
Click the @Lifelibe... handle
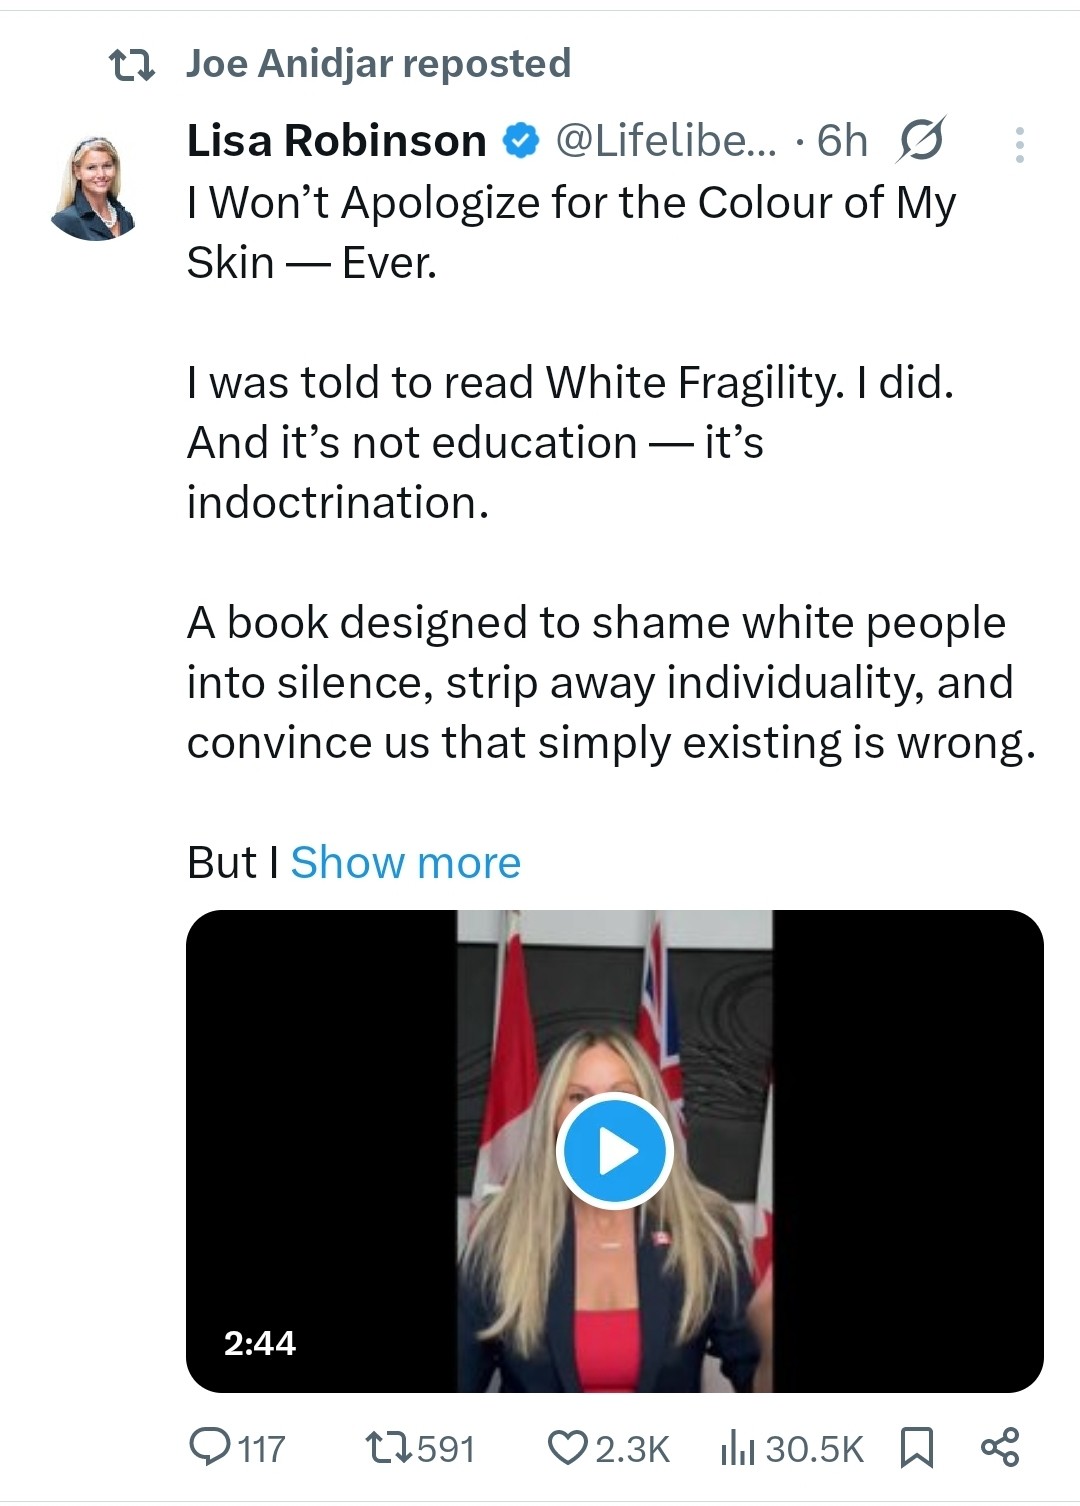pyautogui.click(x=664, y=141)
